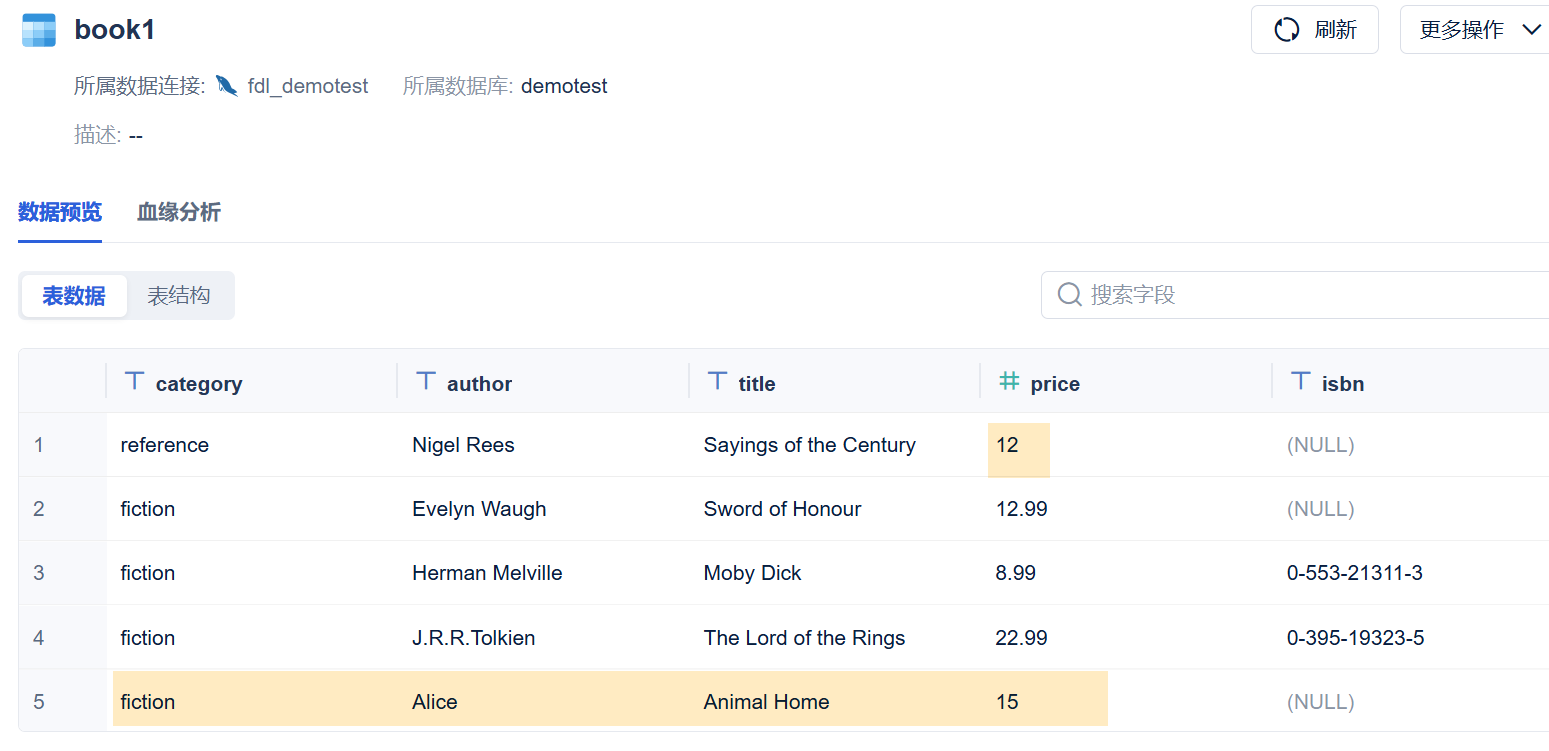Click the chevron arrow on 更多操作
The width and height of the screenshot is (1549, 751).
coord(1531,30)
